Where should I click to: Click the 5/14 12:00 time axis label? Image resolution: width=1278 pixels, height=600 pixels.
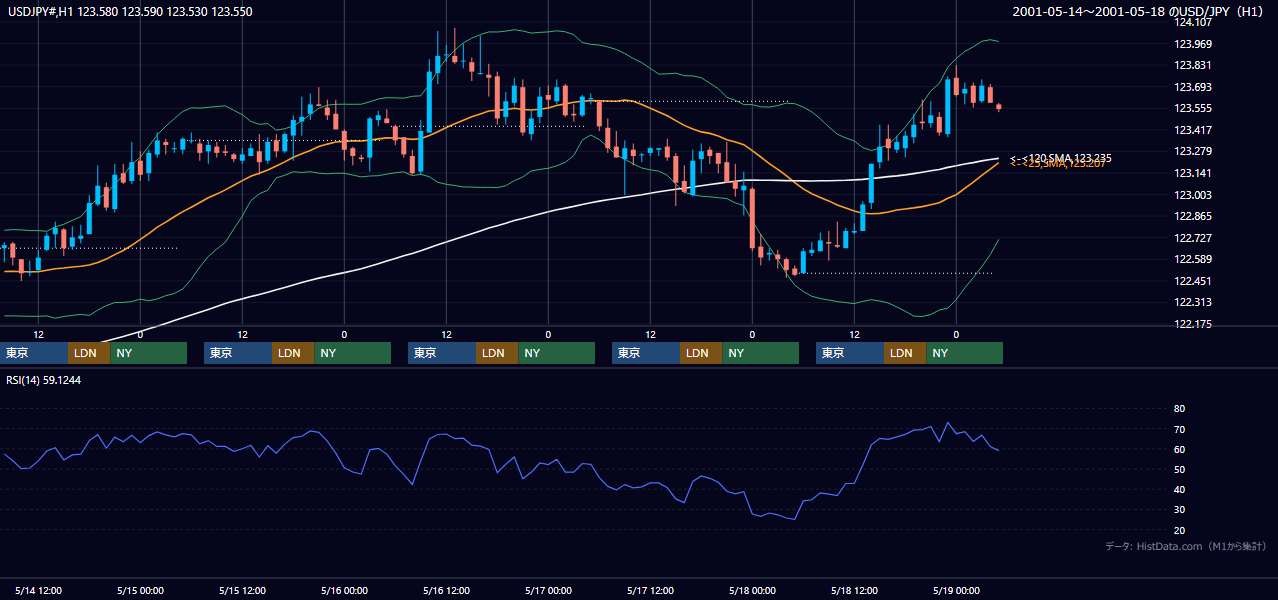click(39, 590)
